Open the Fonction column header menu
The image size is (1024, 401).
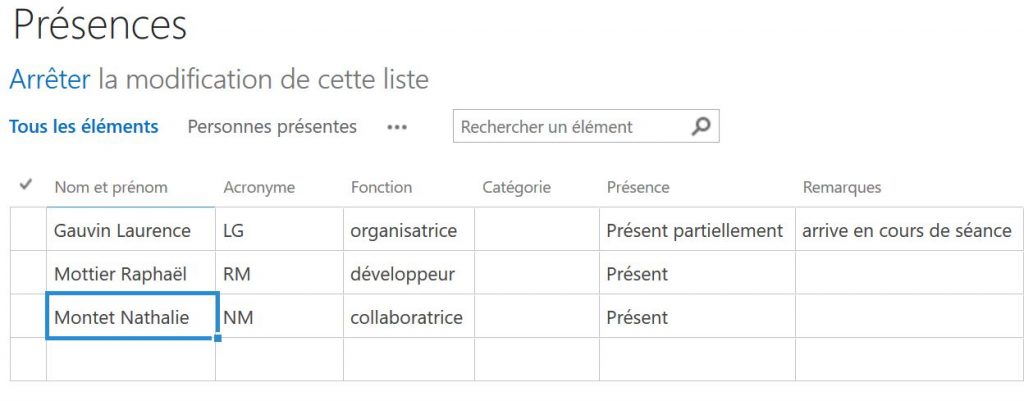381,187
